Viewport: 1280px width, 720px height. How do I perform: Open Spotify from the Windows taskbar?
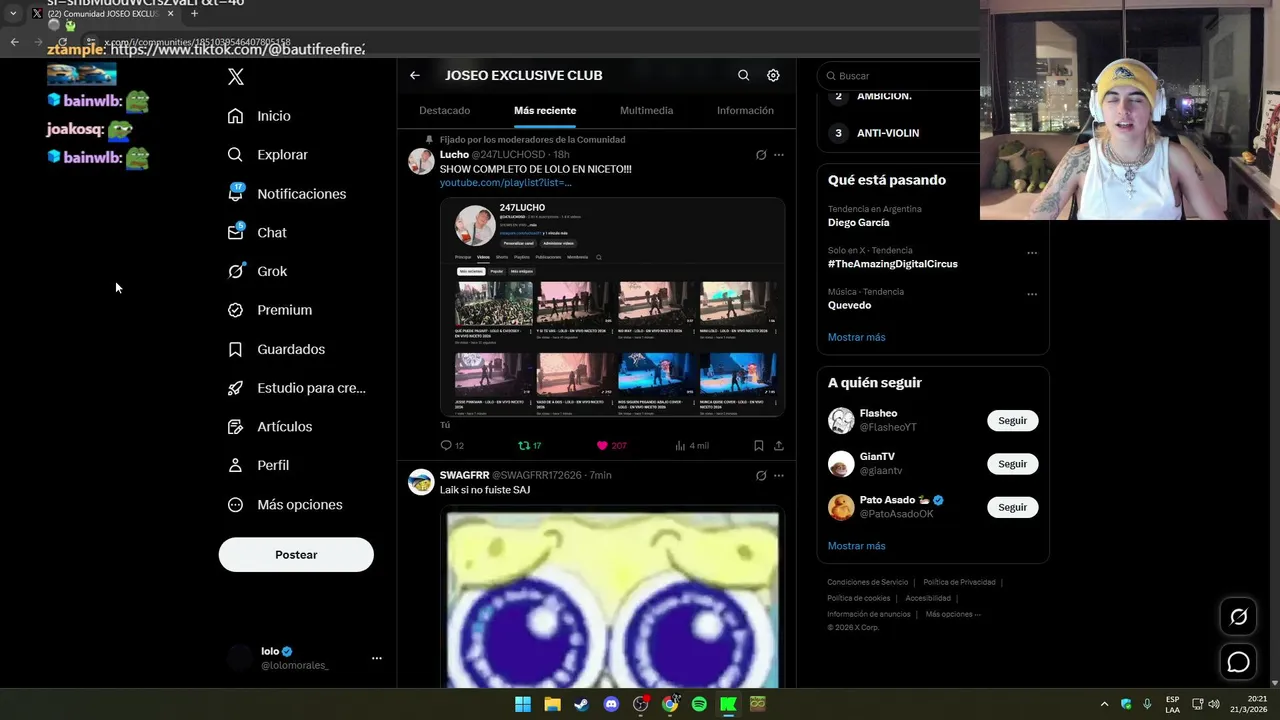tap(699, 704)
